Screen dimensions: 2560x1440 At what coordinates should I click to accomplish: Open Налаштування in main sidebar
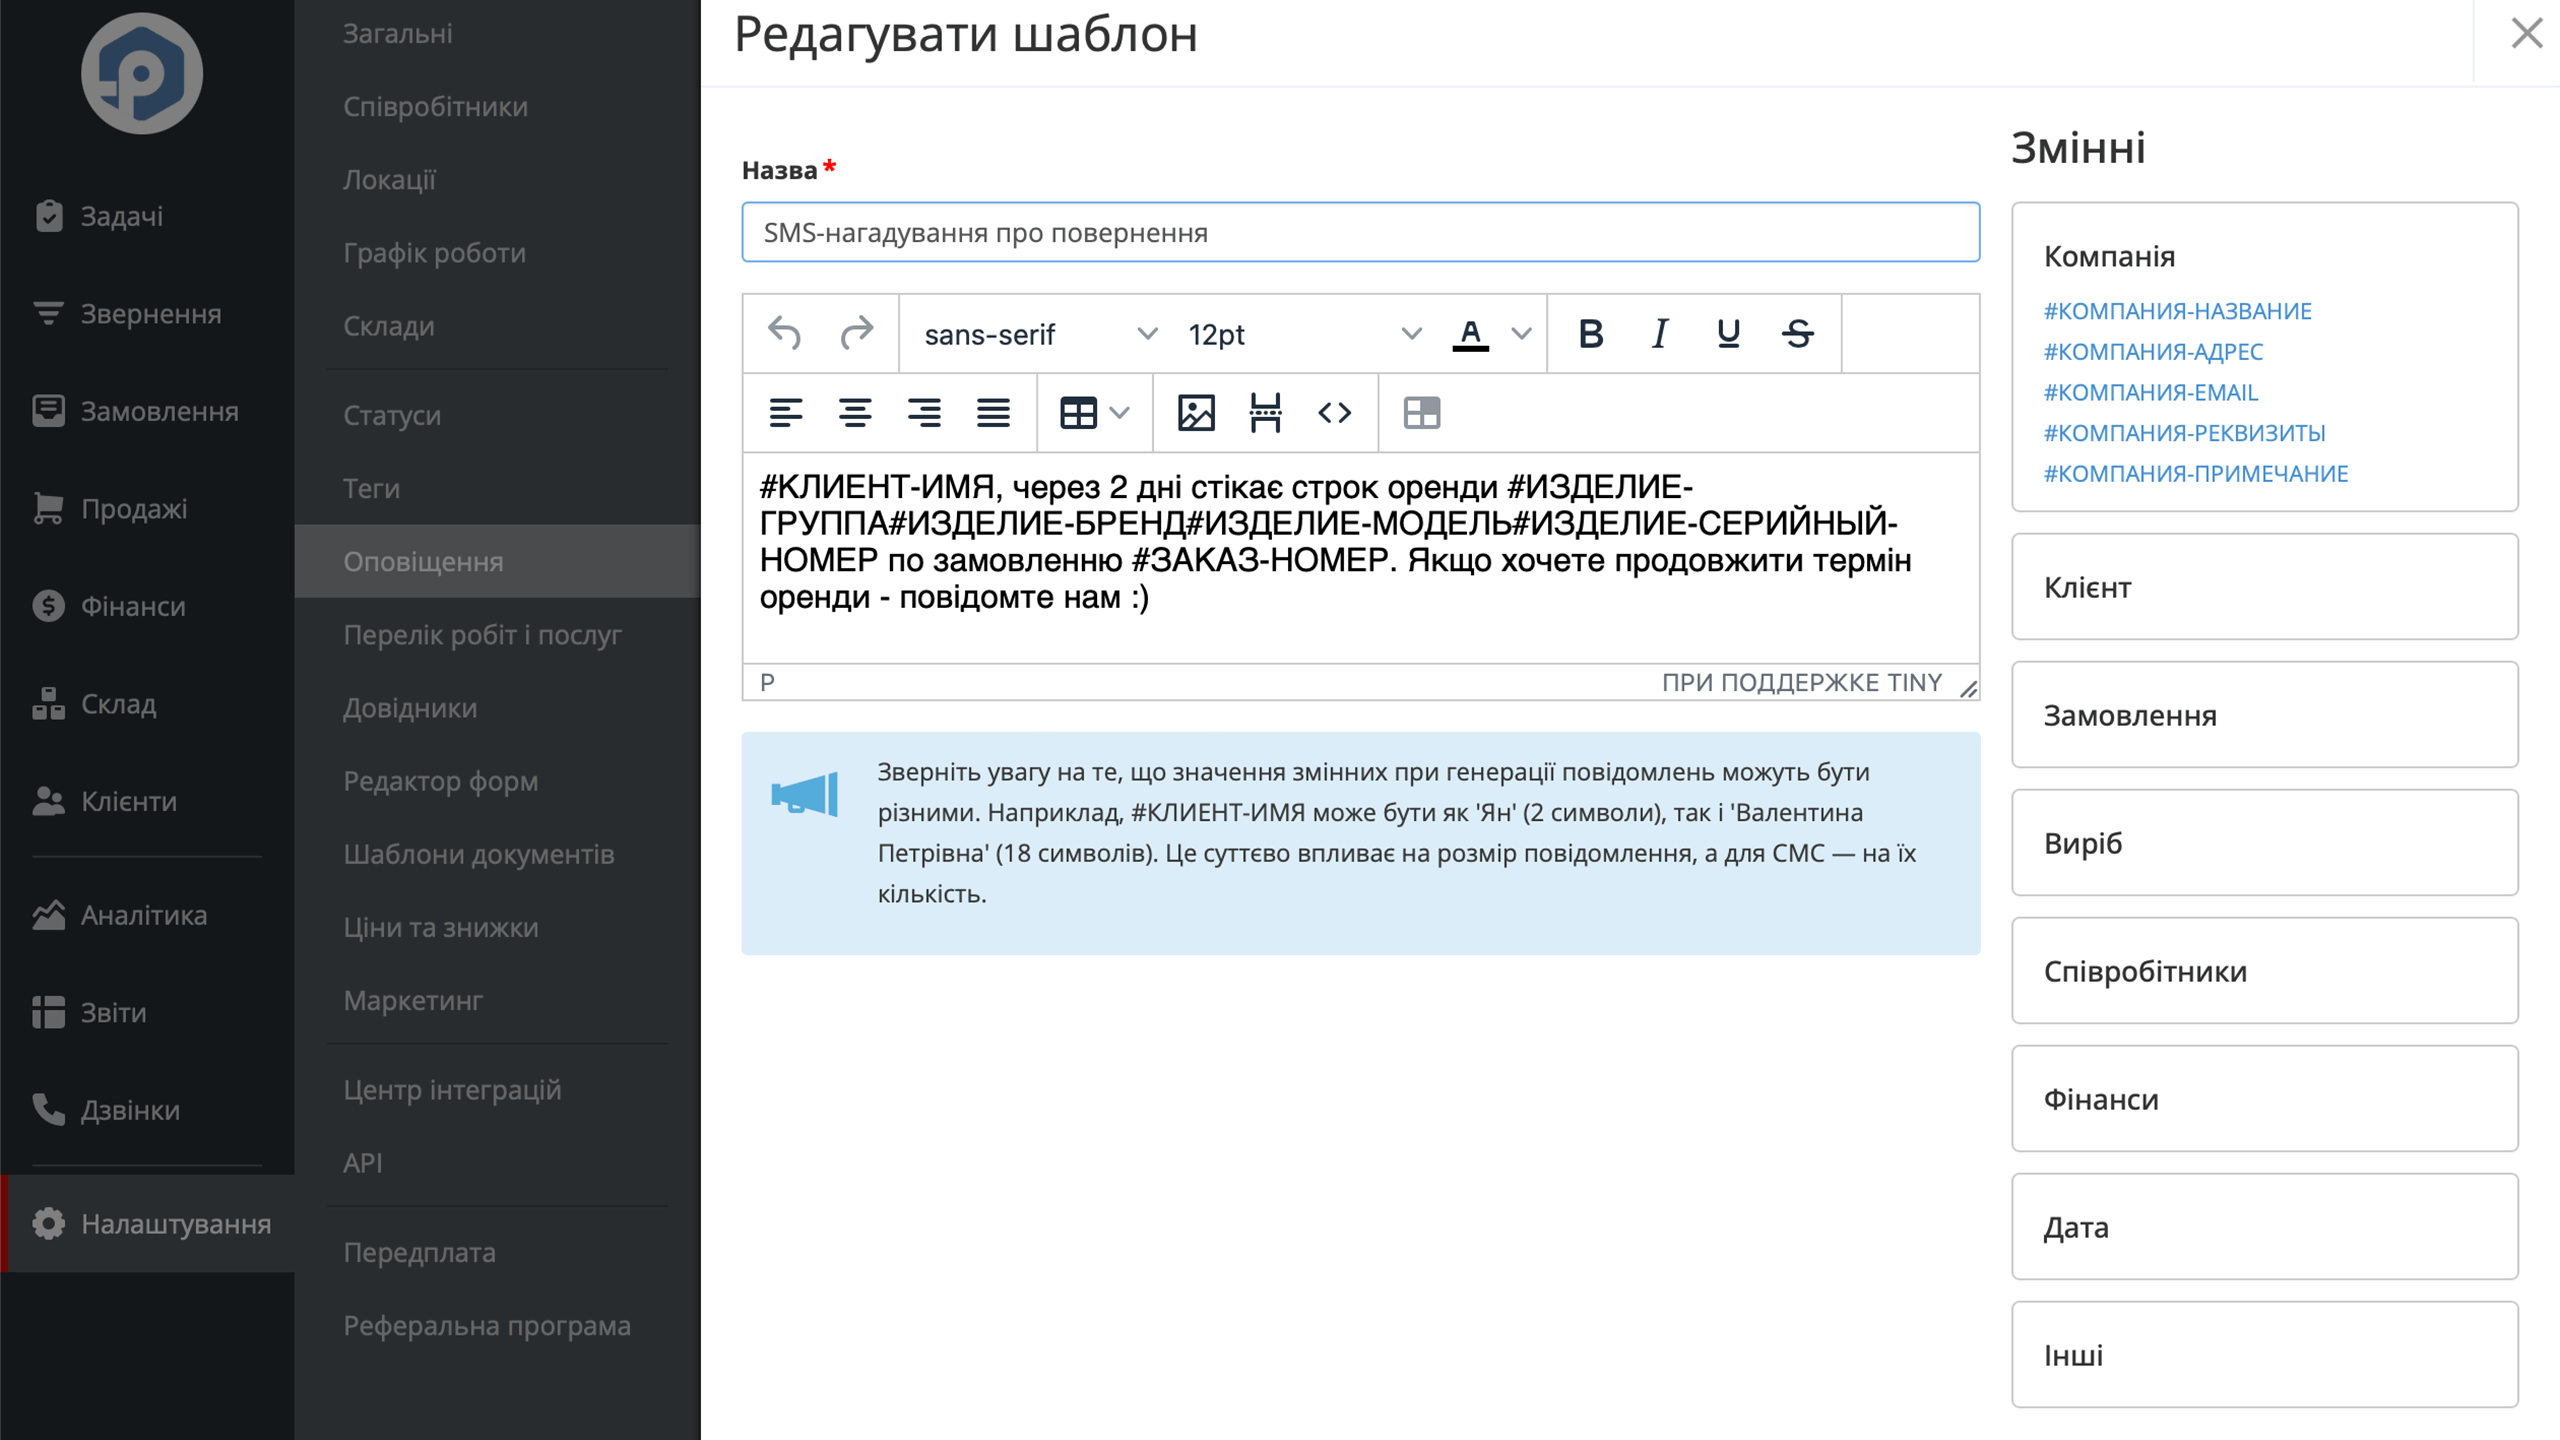[147, 1224]
